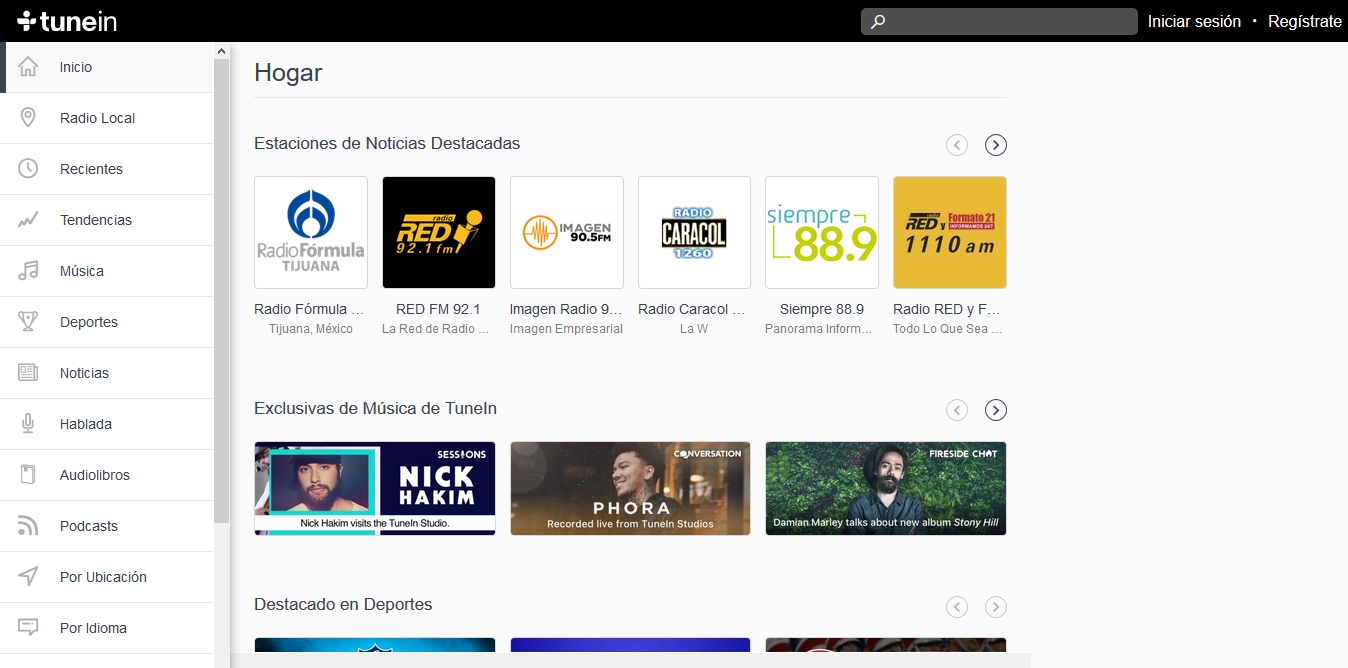The height and width of the screenshot is (668, 1348).
Task: Go to Podcasts in sidebar
Action: pyautogui.click(x=107, y=526)
